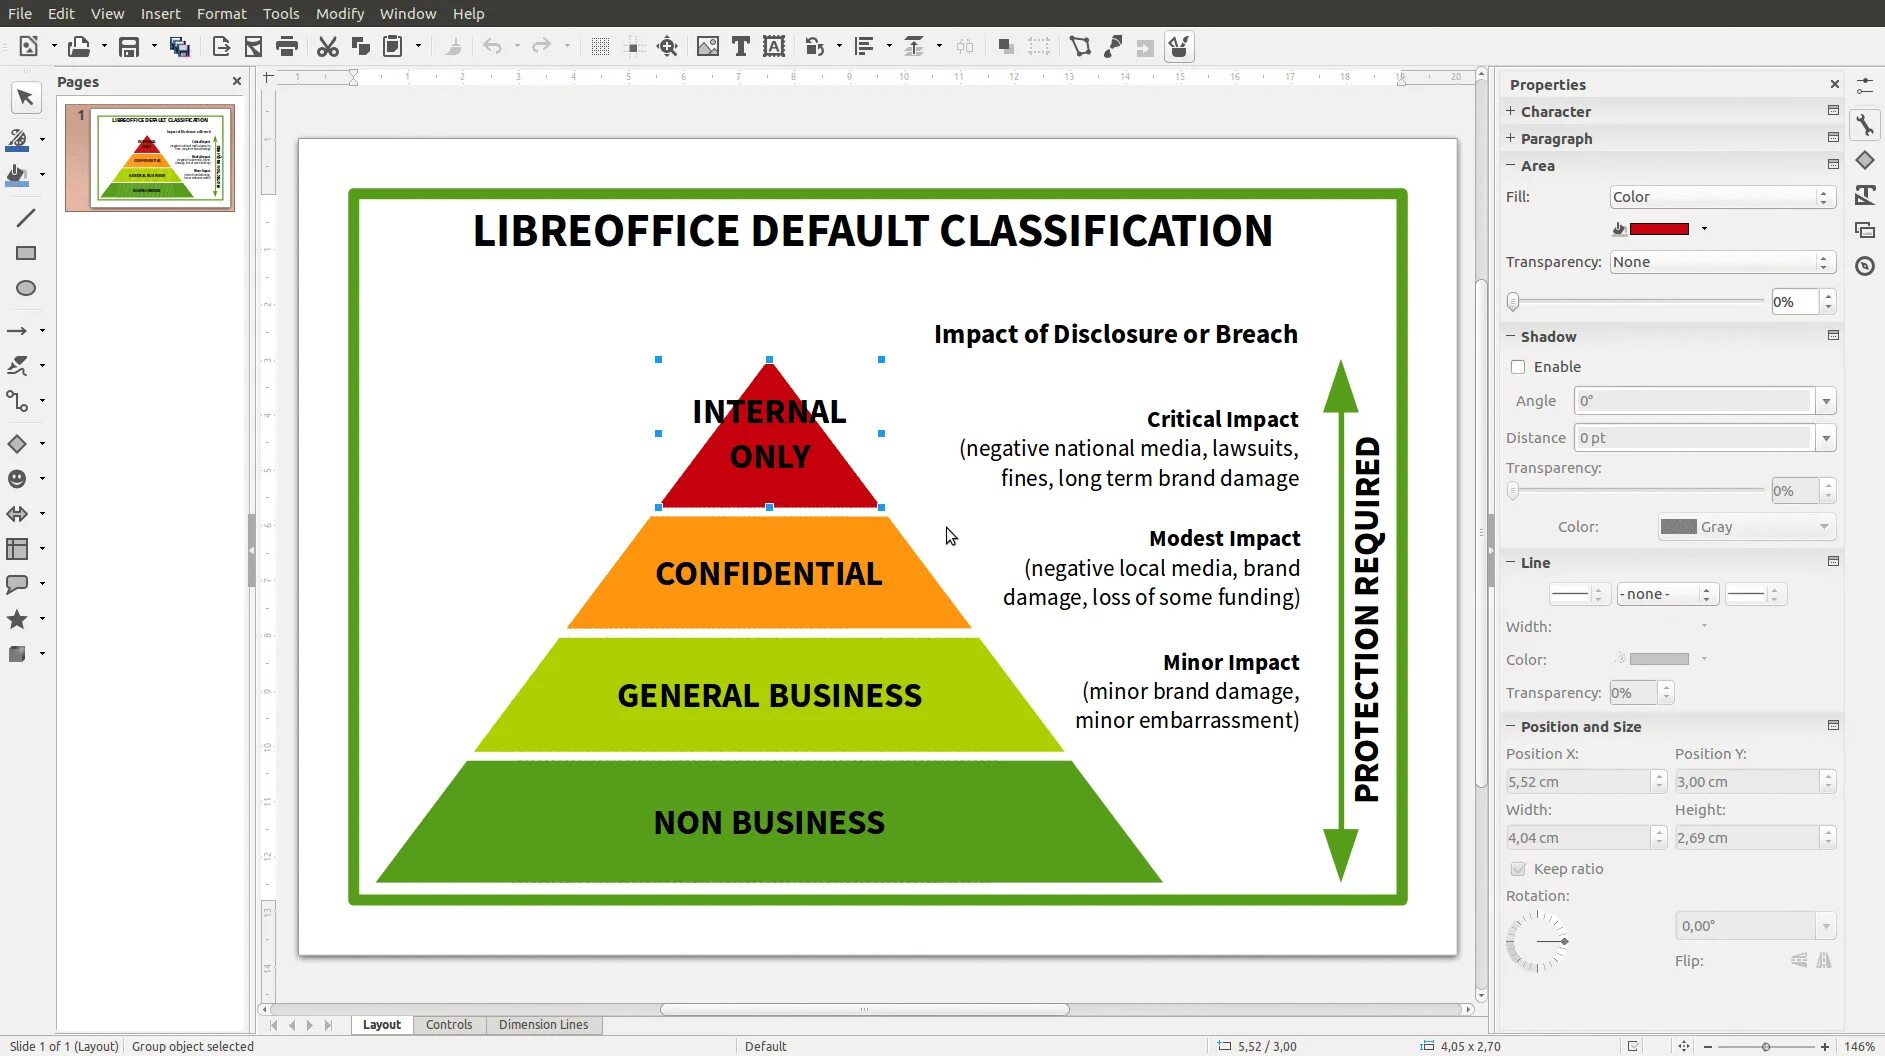Choose the Line tool
The height and width of the screenshot is (1056, 1885).
(x=26, y=218)
